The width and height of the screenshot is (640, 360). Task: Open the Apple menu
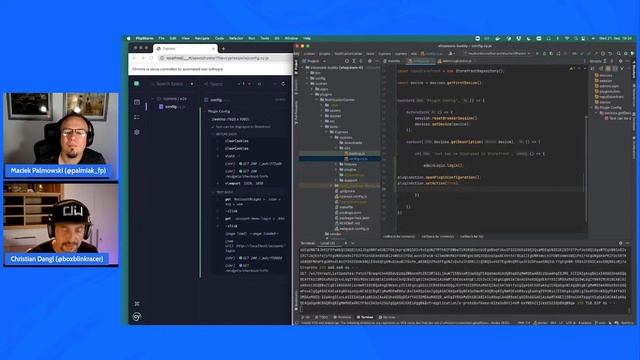129,38
